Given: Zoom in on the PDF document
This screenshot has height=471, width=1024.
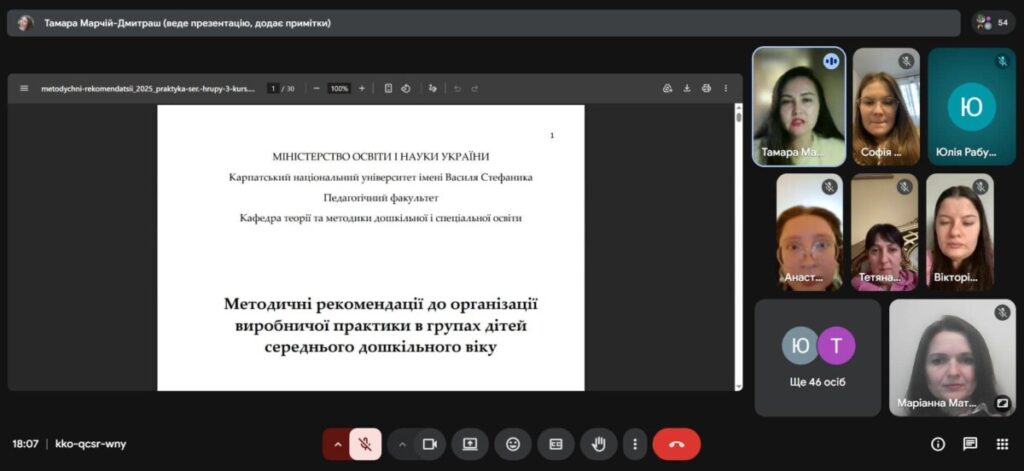Looking at the screenshot, I should coord(362,88).
